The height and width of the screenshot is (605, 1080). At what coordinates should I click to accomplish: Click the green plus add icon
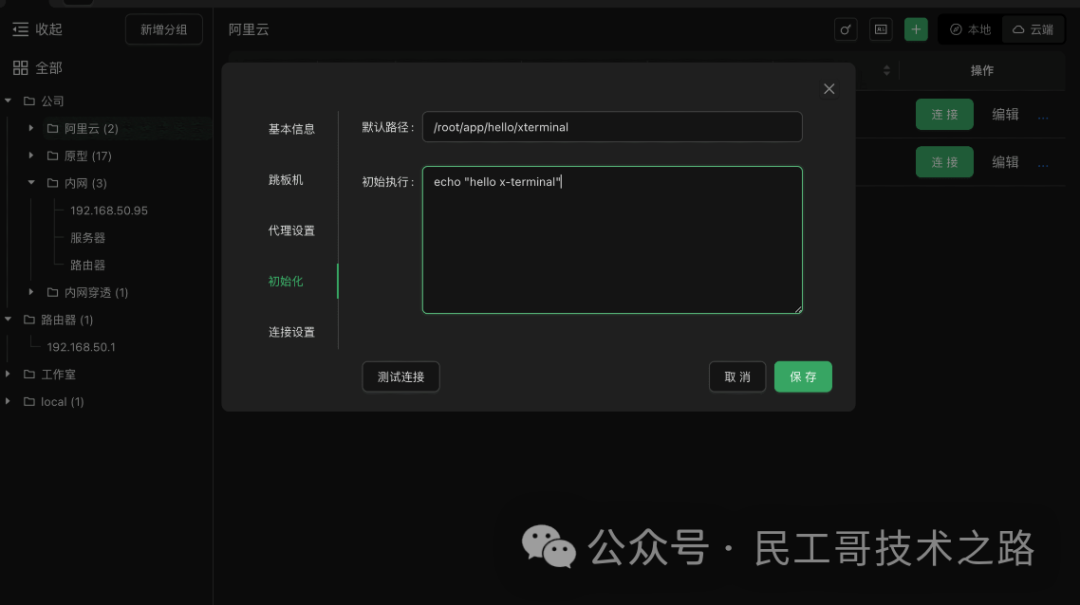coord(916,30)
